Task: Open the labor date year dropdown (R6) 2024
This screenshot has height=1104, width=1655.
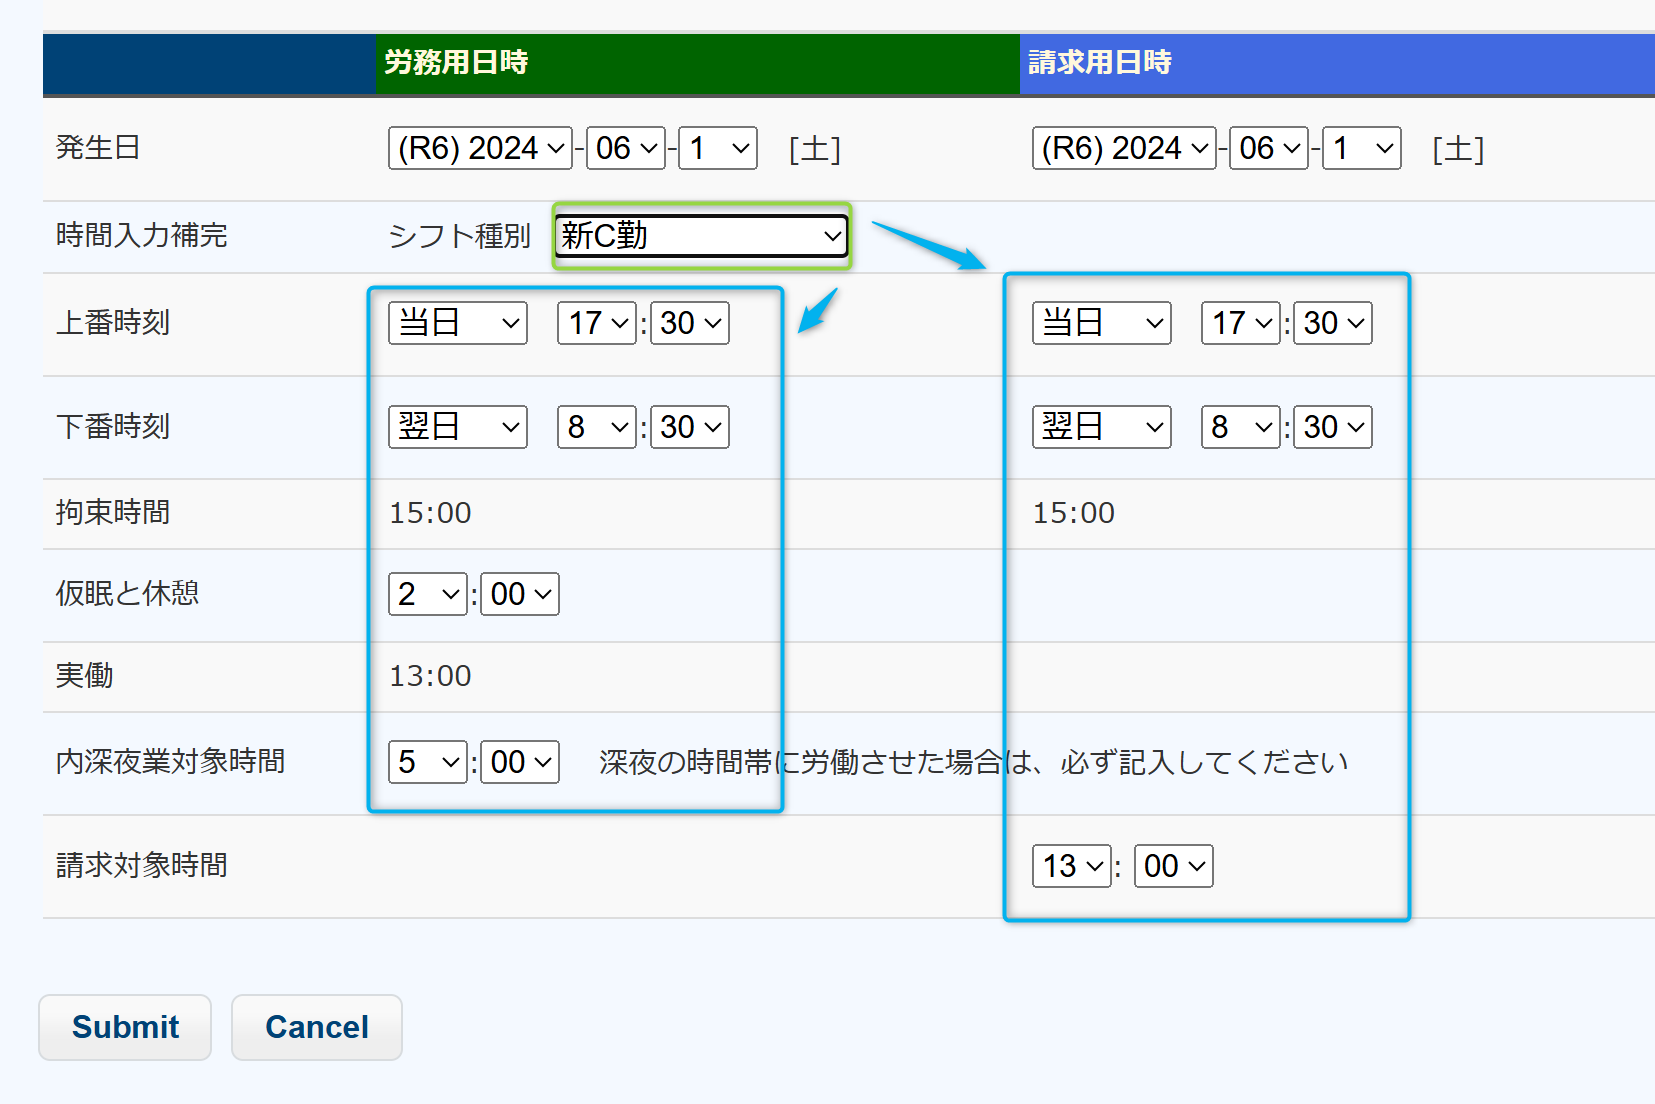Action: tap(480, 148)
